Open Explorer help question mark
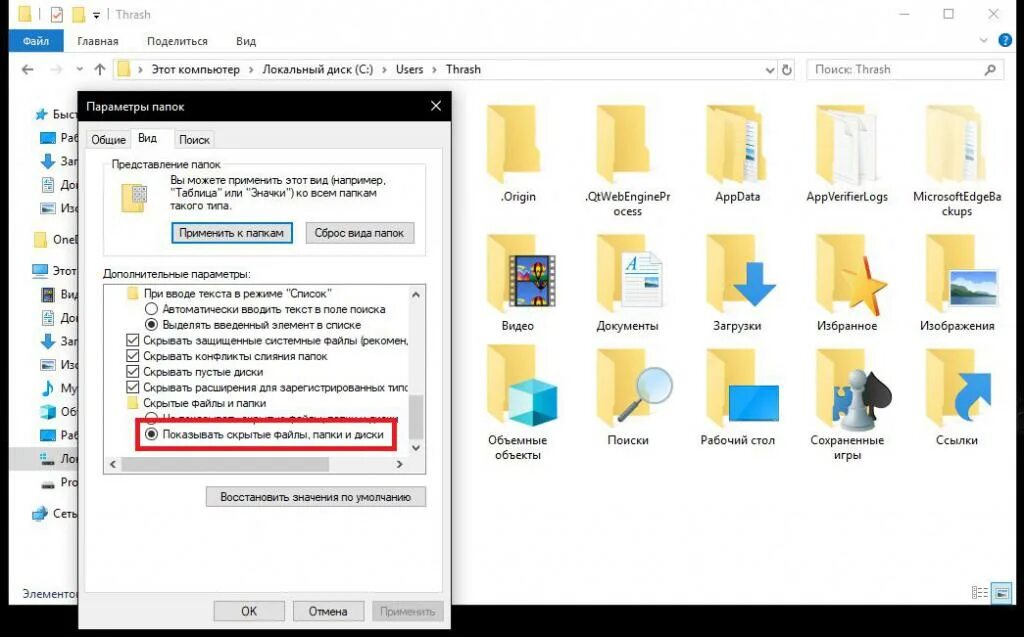This screenshot has height=637, width=1024. pyautogui.click(x=1005, y=41)
